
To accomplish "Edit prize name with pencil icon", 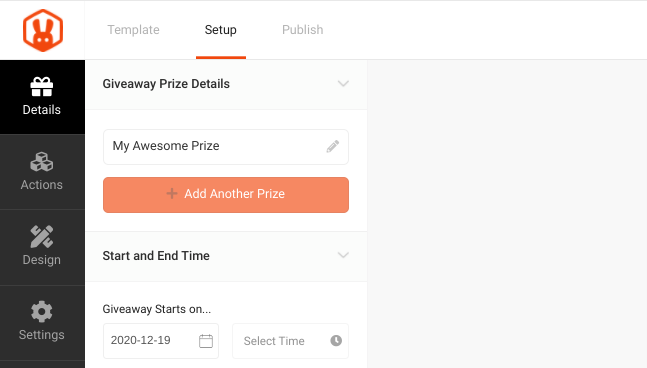I will pyautogui.click(x=333, y=146).
